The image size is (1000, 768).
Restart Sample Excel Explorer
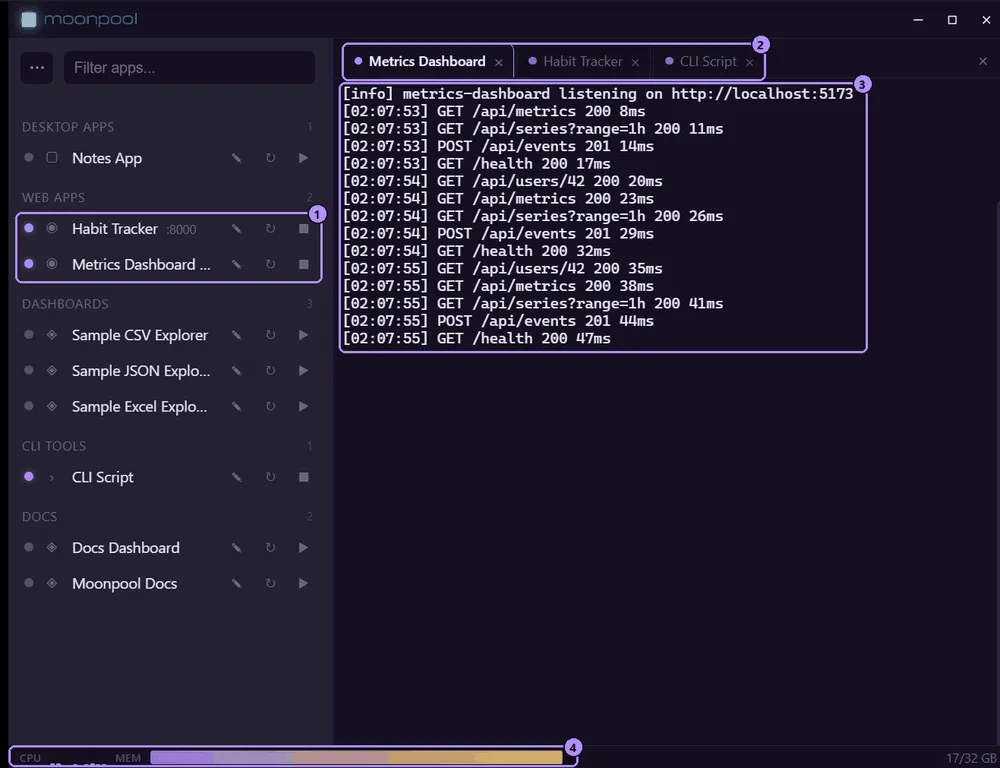(x=270, y=407)
